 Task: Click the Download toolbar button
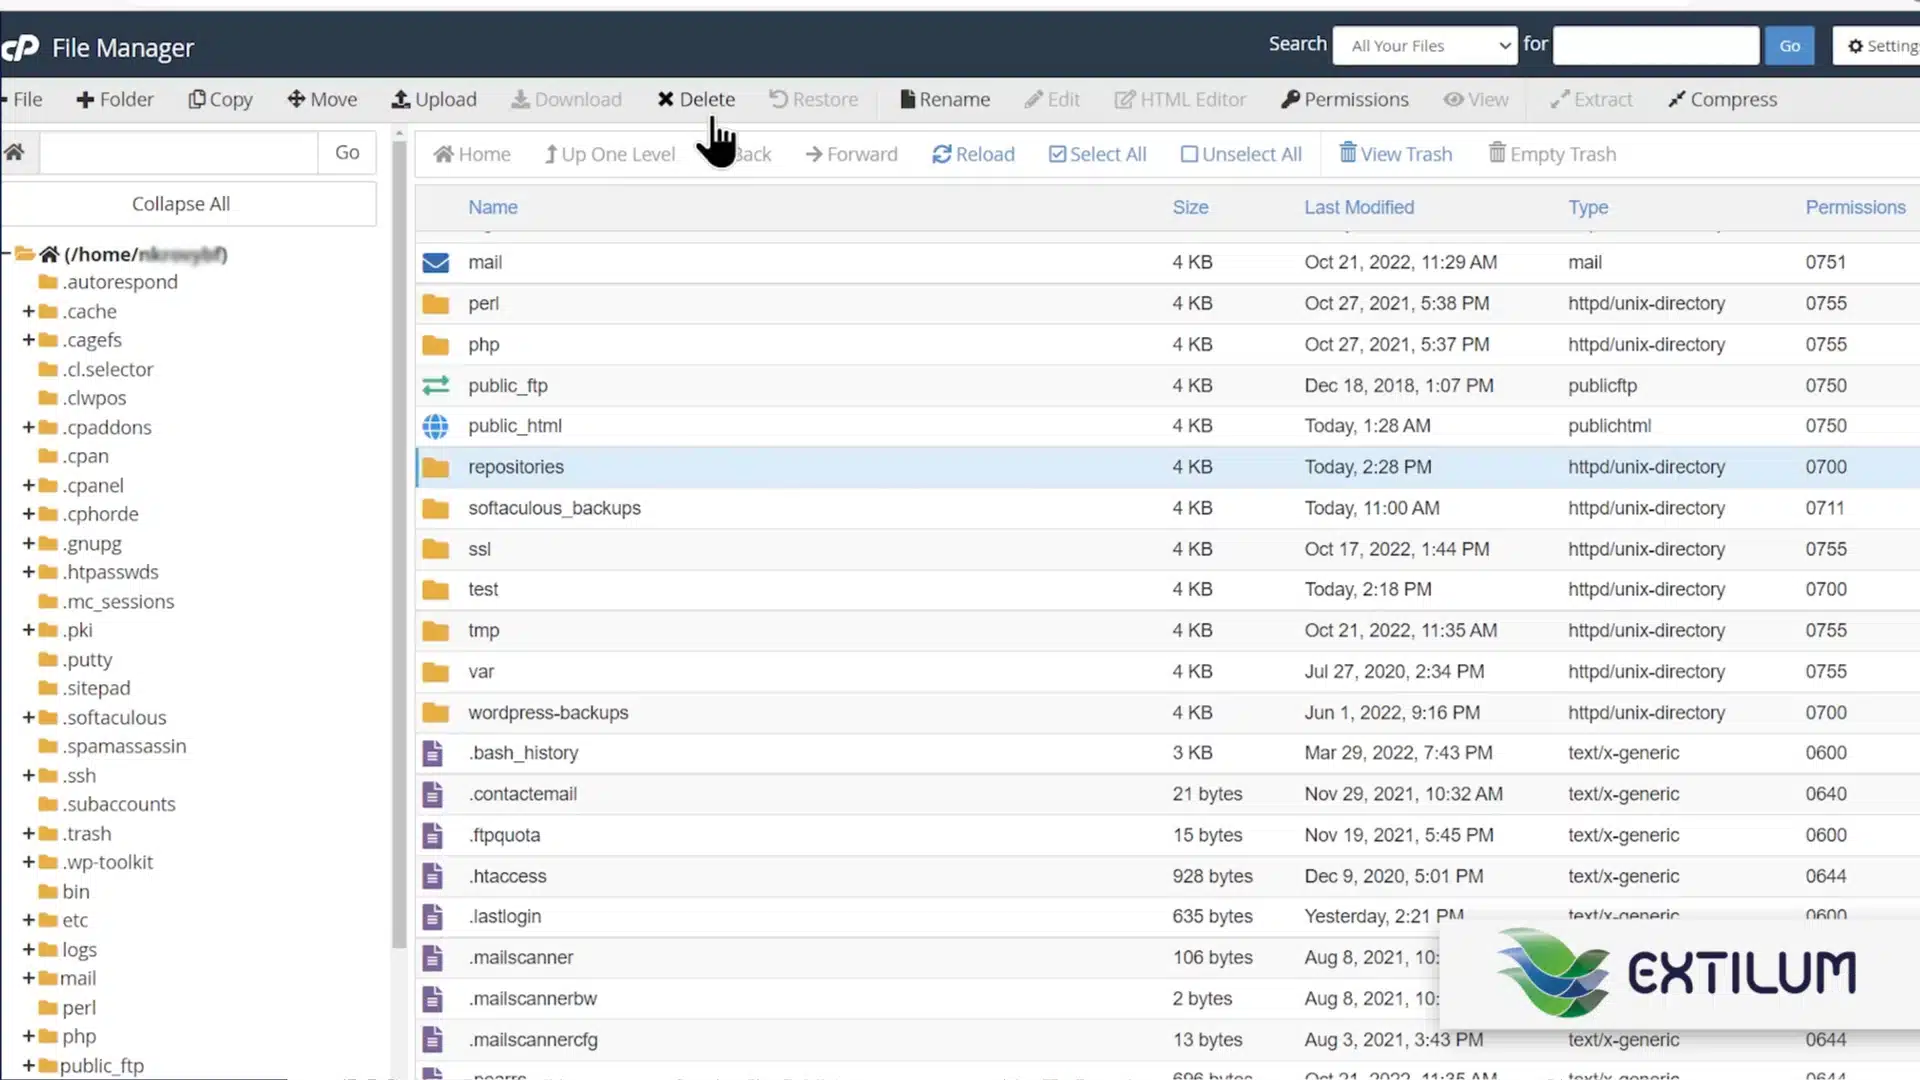coord(566,99)
